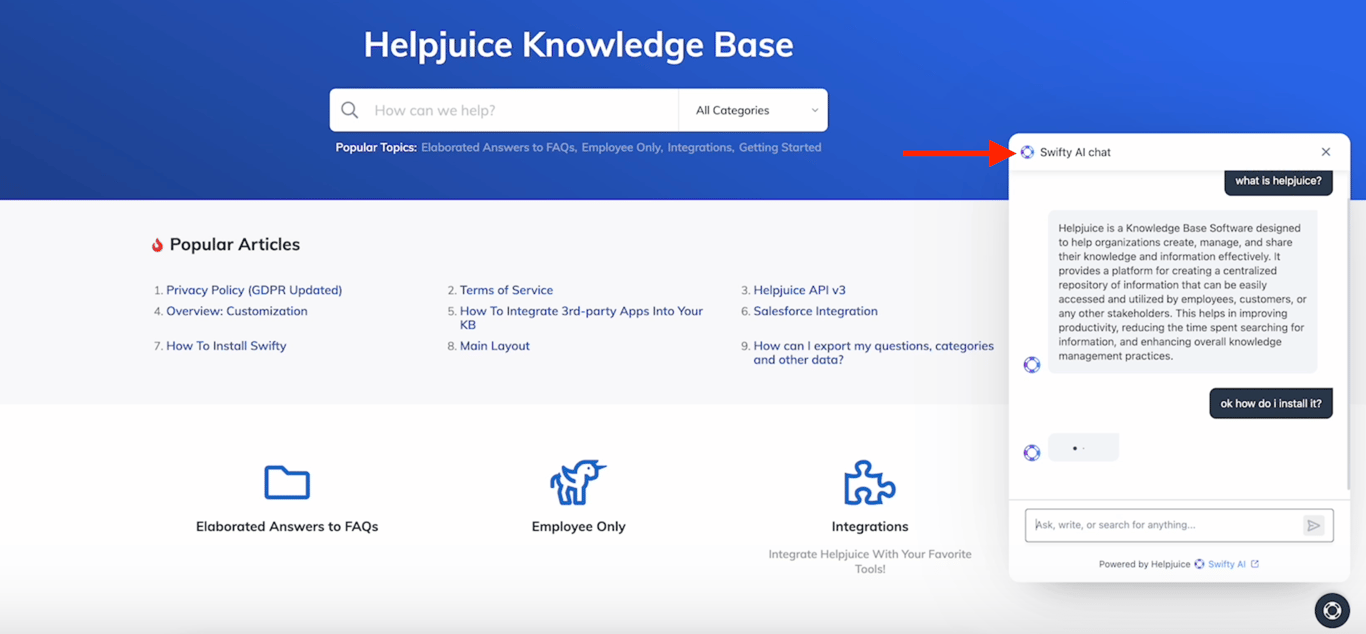Click the bot avatar beside the typing indicator
The height and width of the screenshot is (634, 1366).
click(1032, 453)
